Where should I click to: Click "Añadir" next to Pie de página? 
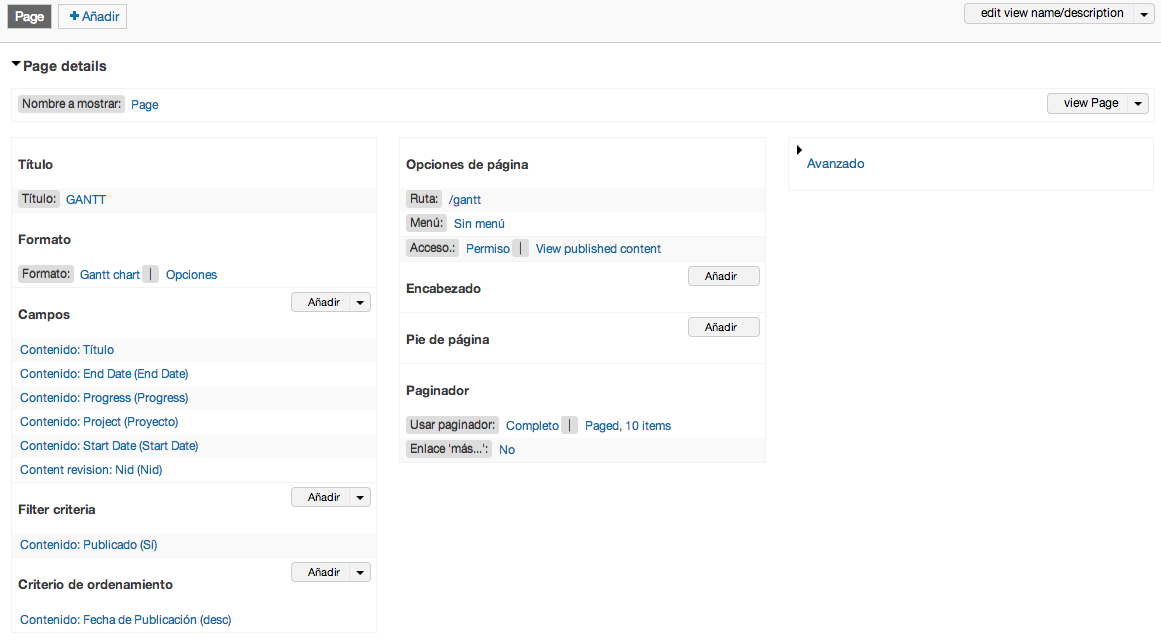tap(723, 326)
